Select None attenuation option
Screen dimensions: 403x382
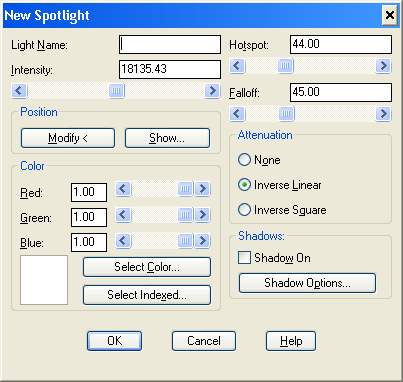click(x=259, y=160)
